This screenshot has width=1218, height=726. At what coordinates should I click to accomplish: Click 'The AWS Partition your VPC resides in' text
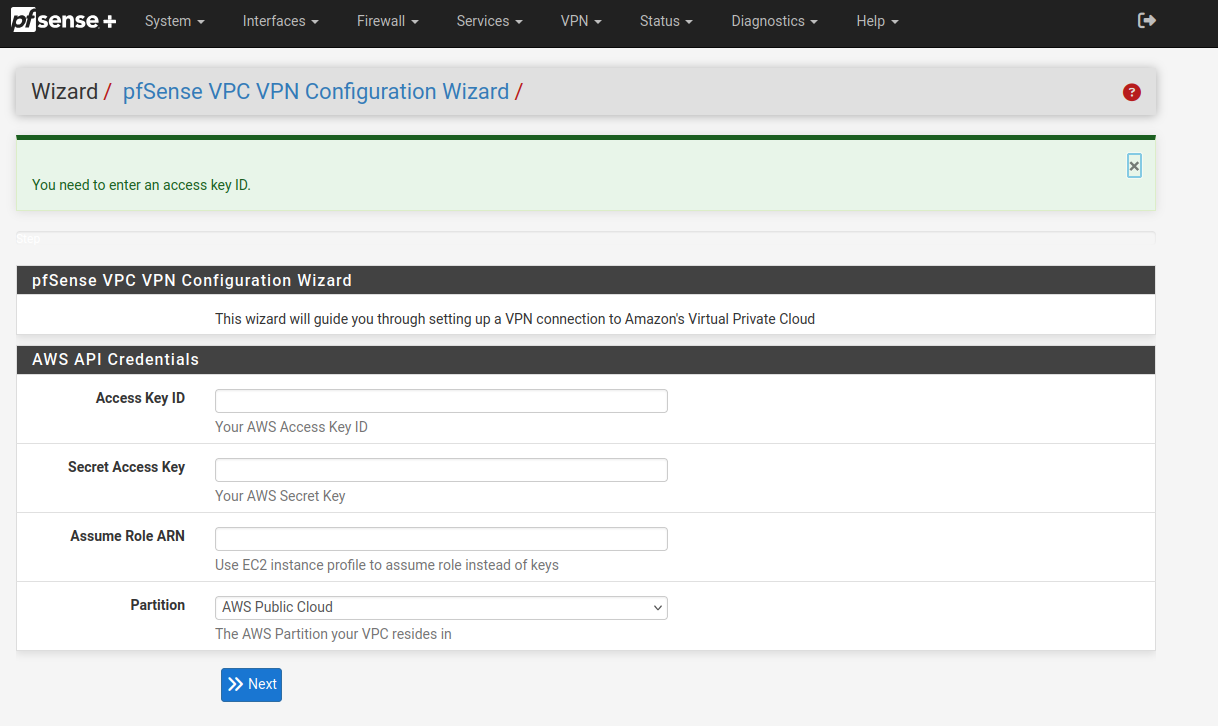333,634
